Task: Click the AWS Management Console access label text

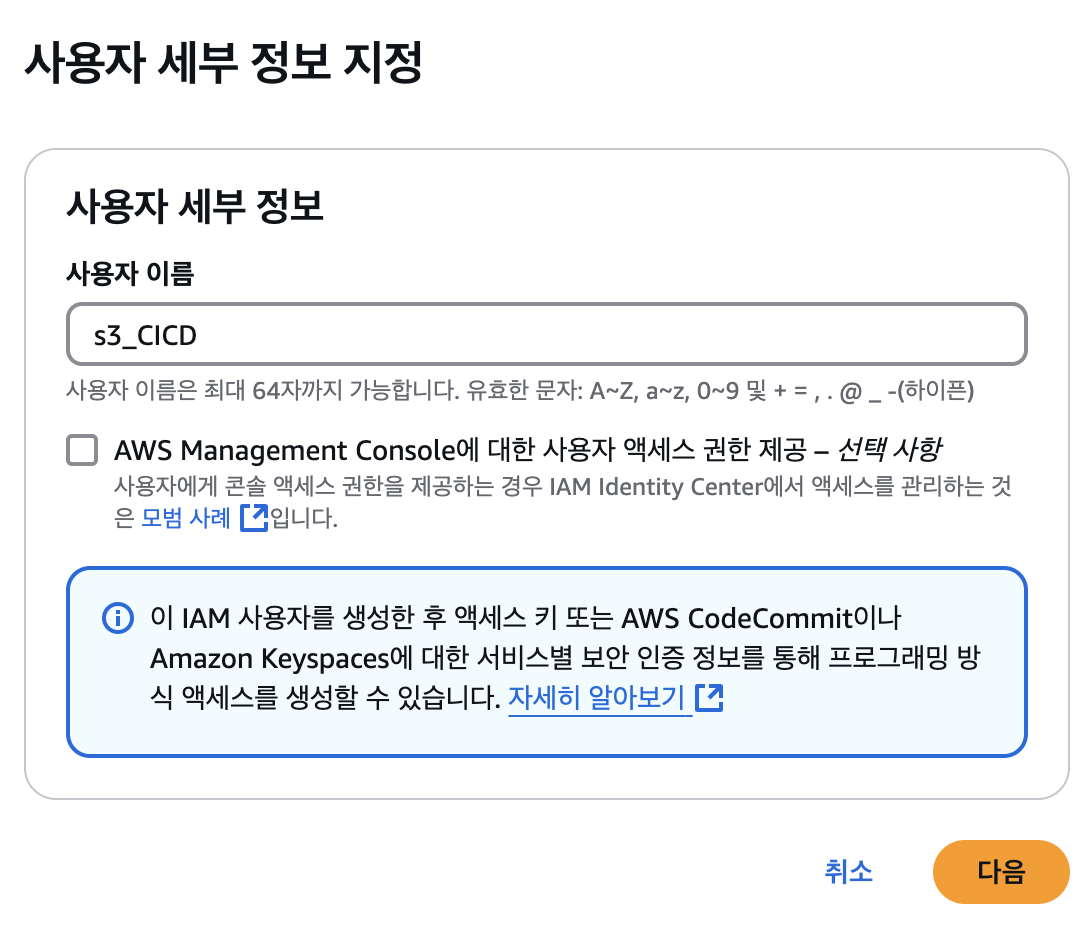Action: 460,450
